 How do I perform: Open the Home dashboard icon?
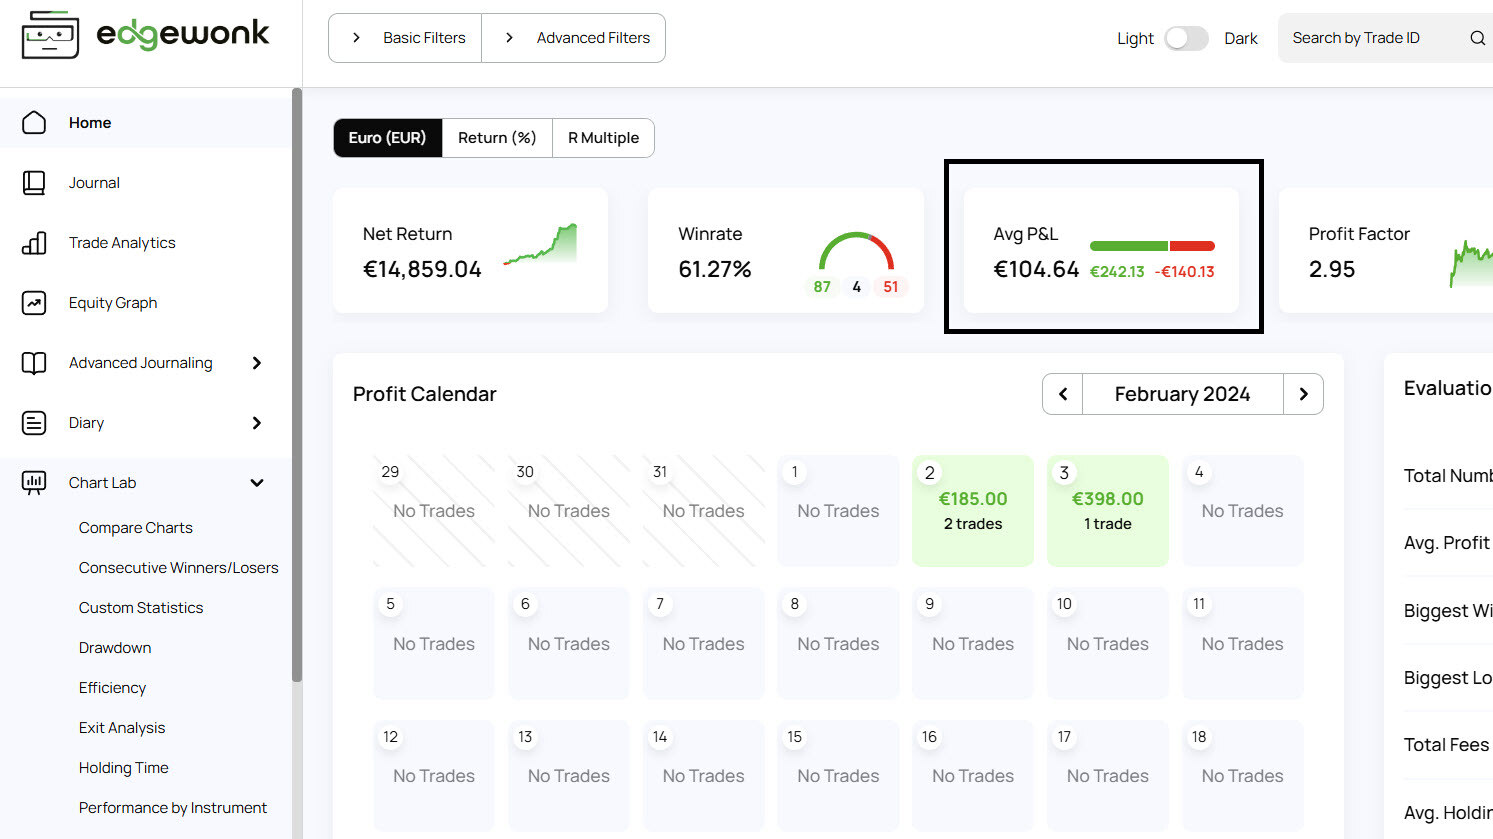click(x=34, y=122)
